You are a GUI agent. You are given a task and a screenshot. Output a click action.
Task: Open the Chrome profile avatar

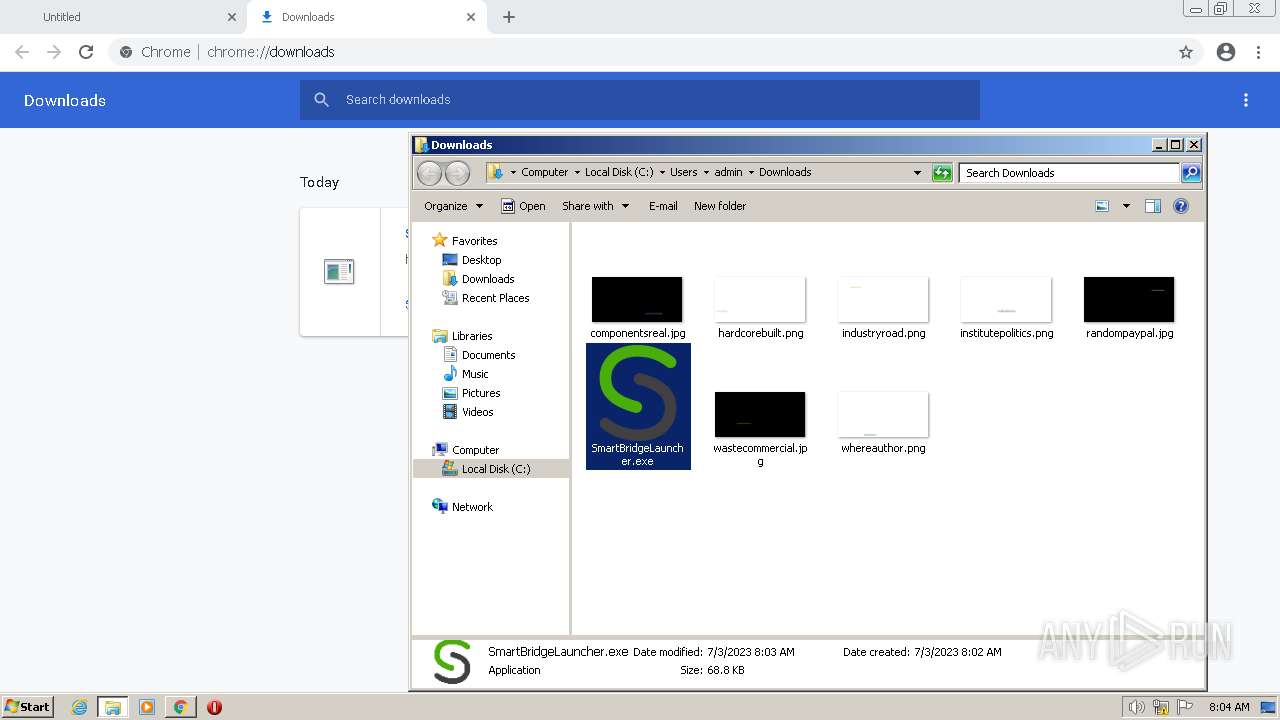(x=1226, y=52)
